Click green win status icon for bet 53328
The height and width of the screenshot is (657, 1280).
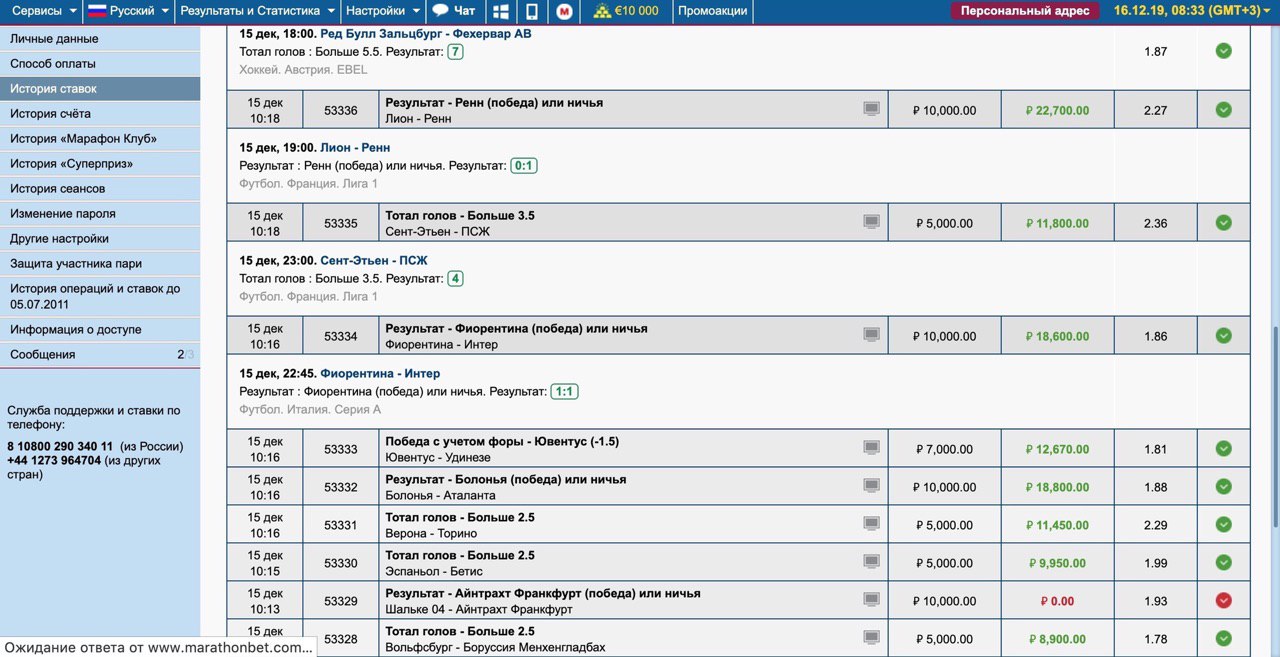pyautogui.click(x=1223, y=638)
